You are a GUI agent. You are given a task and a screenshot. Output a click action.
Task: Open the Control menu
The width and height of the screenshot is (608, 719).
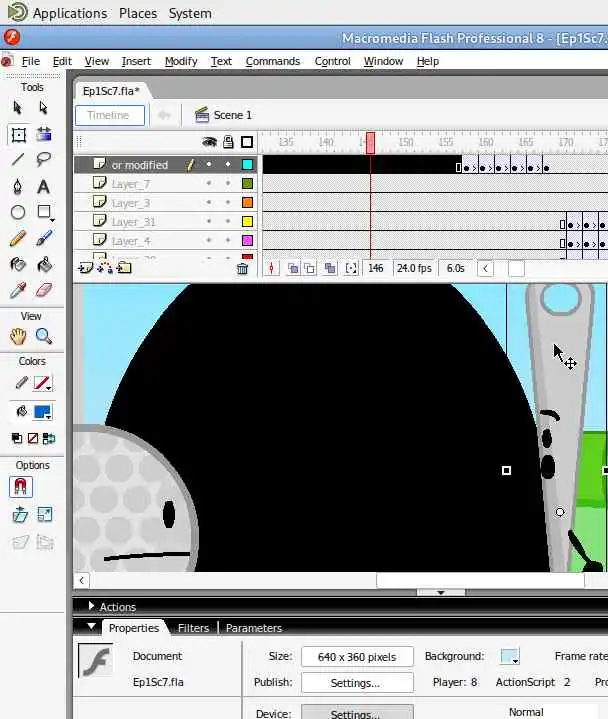coord(332,61)
